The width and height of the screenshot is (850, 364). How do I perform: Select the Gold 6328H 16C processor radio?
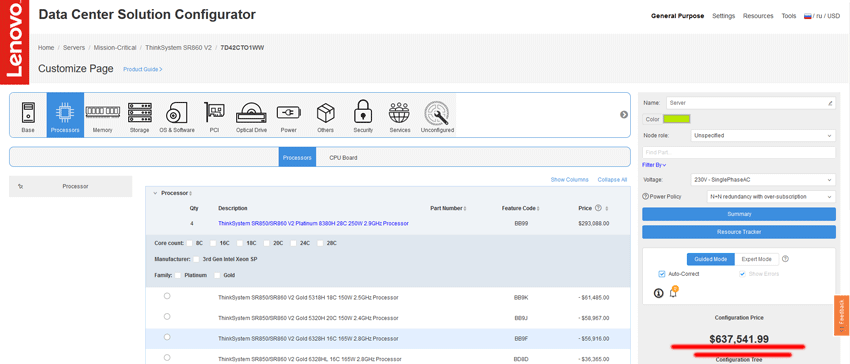167,337
